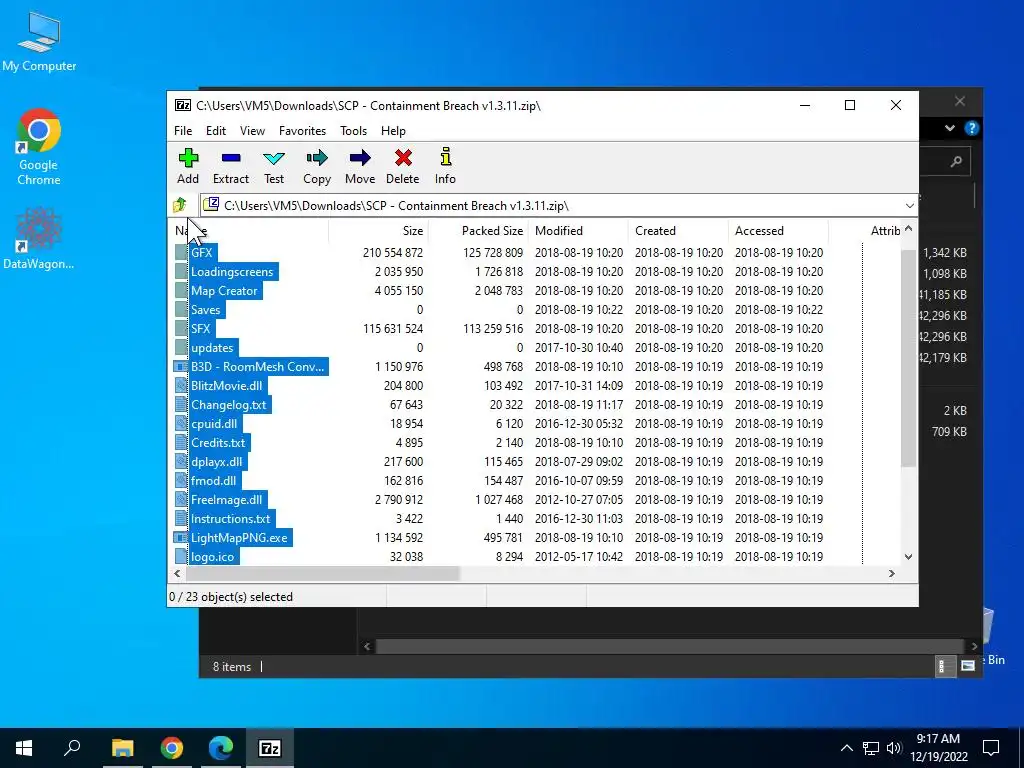Click the horizontal scrollbar left arrow

coord(177,573)
